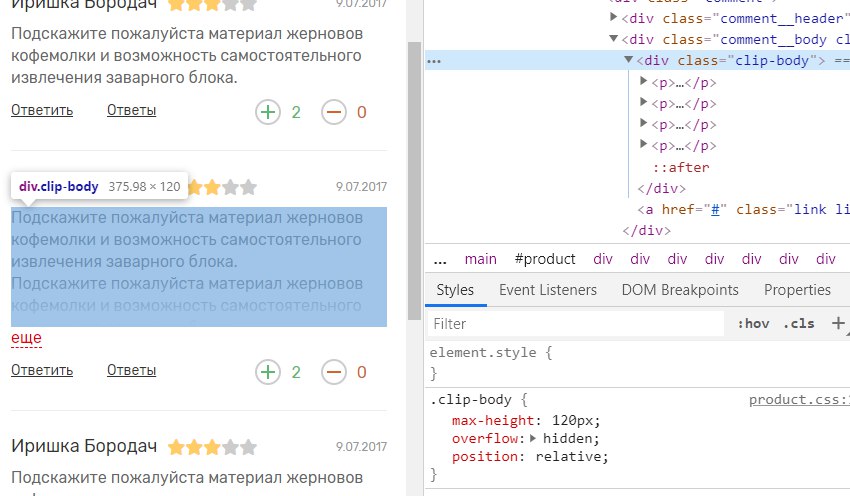
Task: Select main in the breadcrumb bar
Action: 480,259
